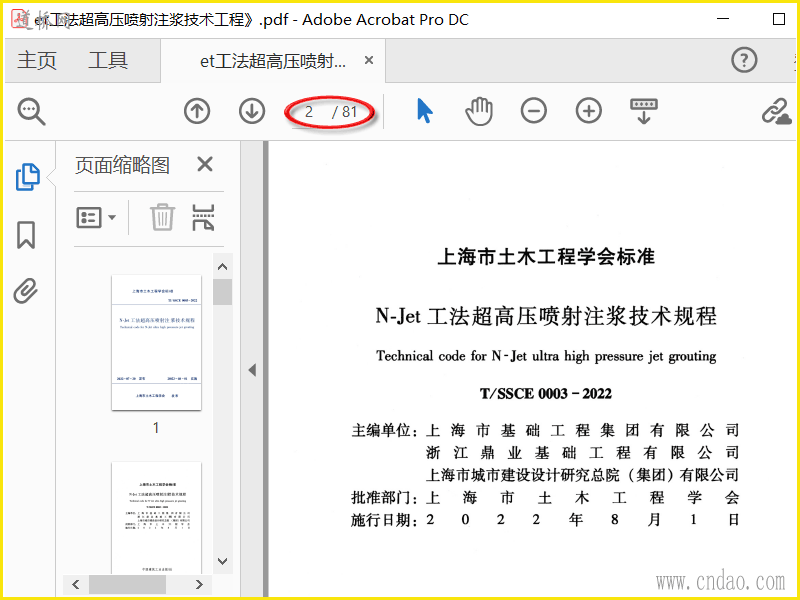Viewport: 800px width, 600px height.
Task: Select the hand pan tool
Action: (479, 111)
